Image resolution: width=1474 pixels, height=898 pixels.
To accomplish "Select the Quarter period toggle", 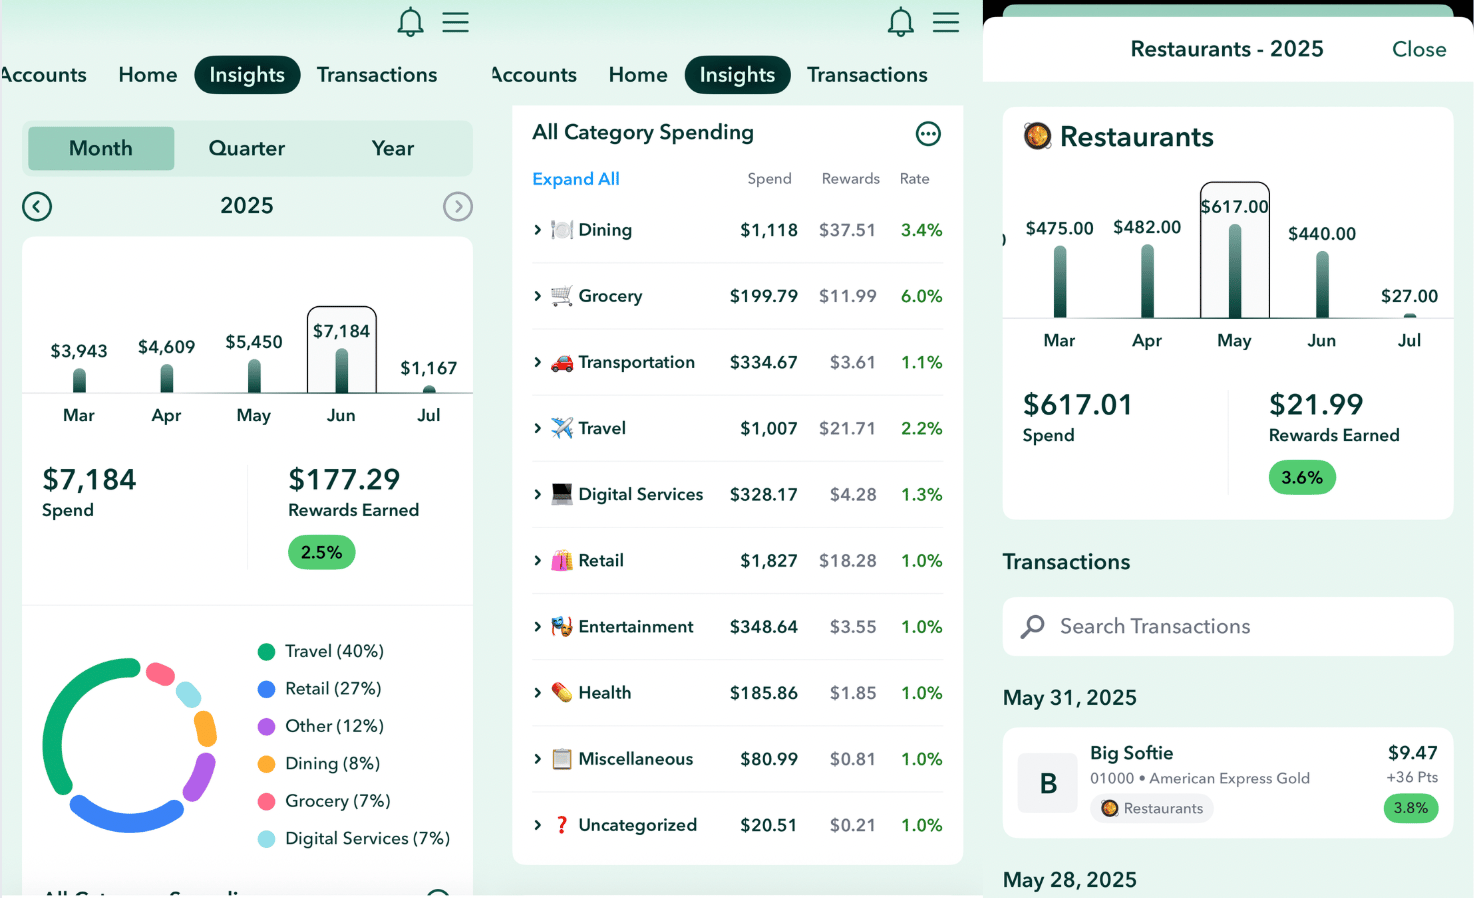I will [247, 148].
